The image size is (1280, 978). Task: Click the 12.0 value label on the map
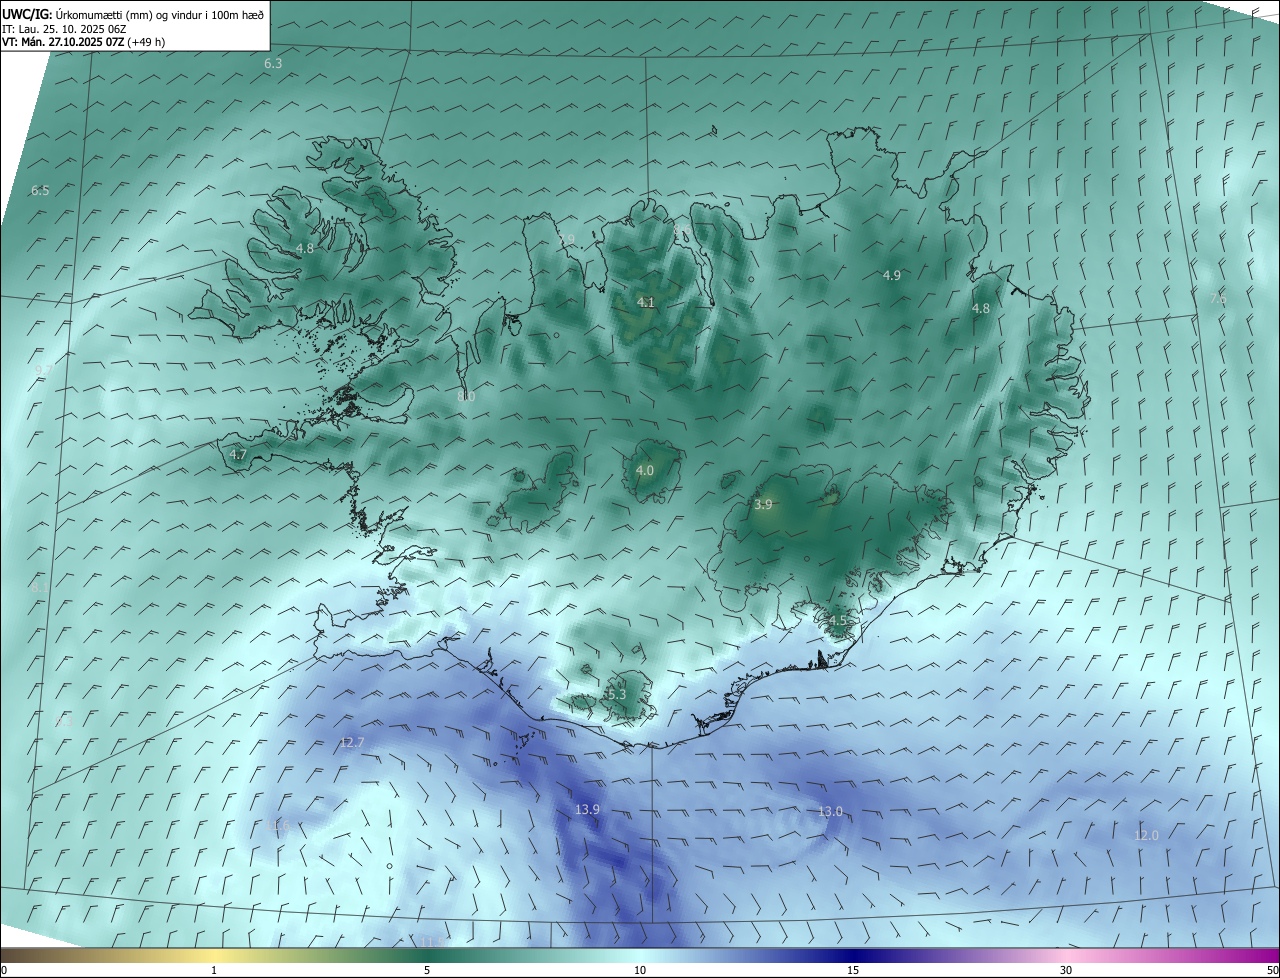tap(1146, 835)
